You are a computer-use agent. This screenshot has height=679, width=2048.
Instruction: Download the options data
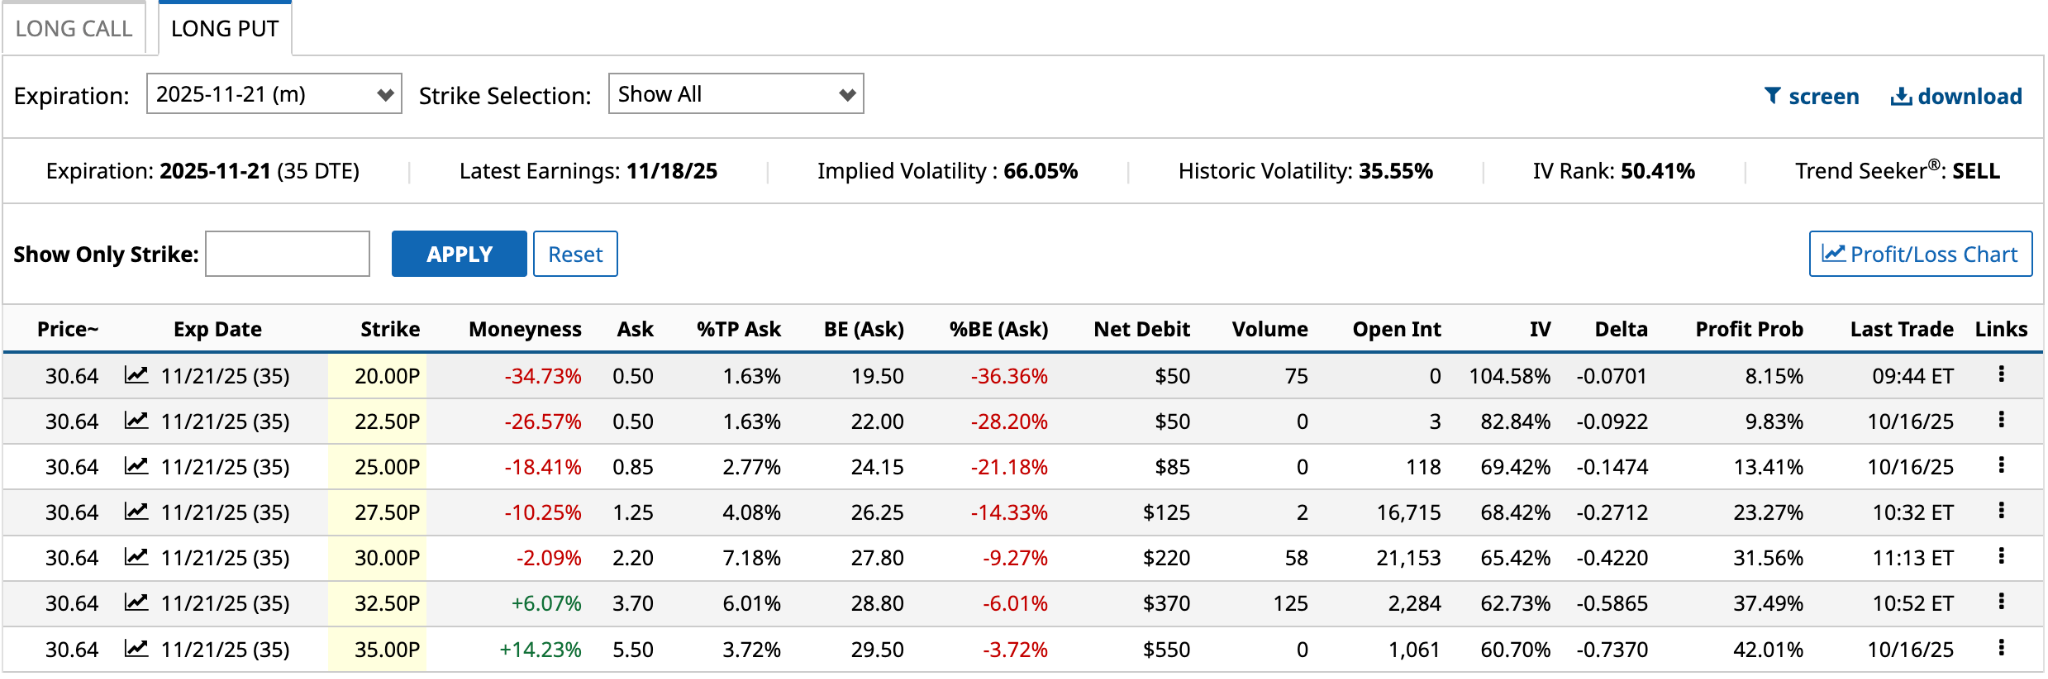click(1956, 96)
